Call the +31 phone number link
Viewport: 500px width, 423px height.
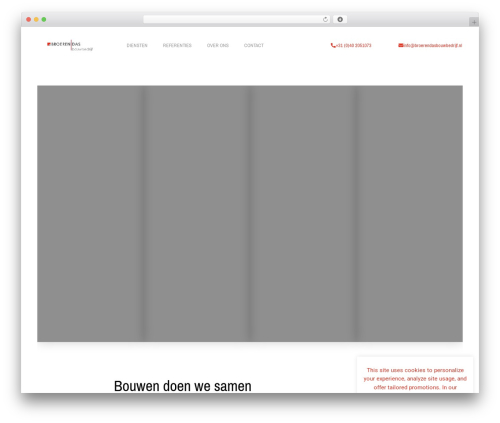click(x=354, y=45)
